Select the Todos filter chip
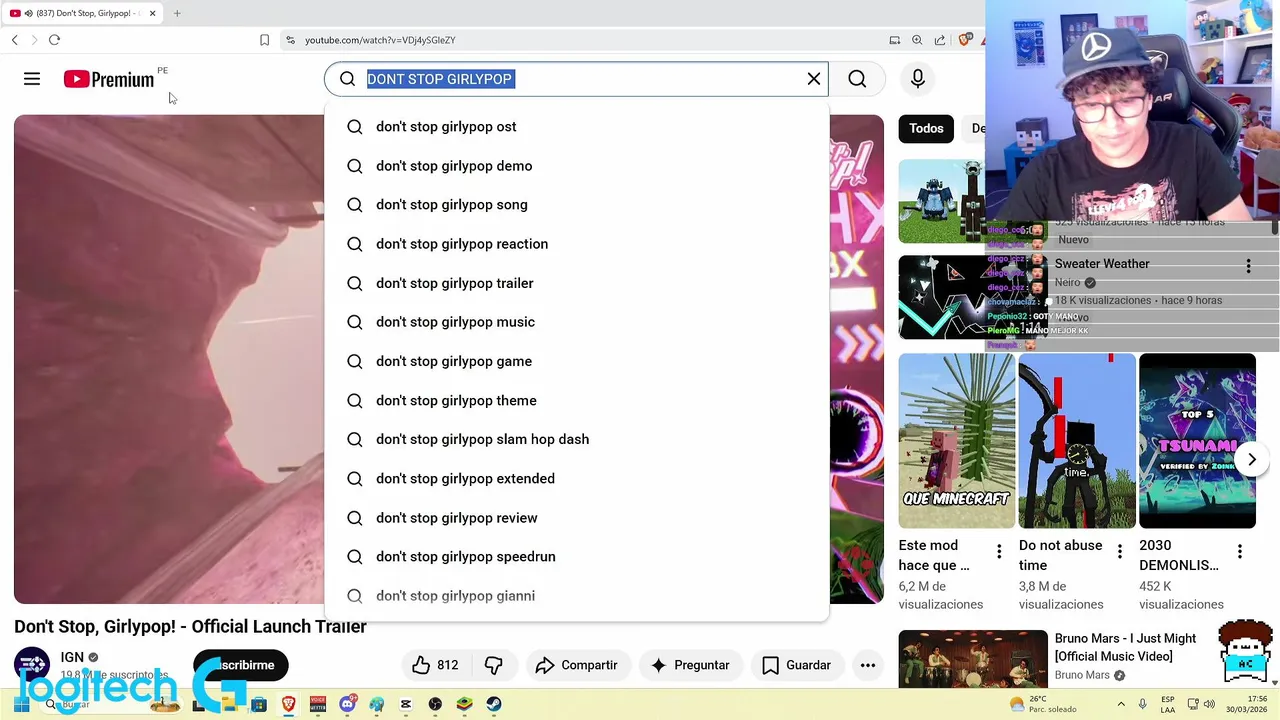Image resolution: width=1280 pixels, height=720 pixels. pos(926,128)
